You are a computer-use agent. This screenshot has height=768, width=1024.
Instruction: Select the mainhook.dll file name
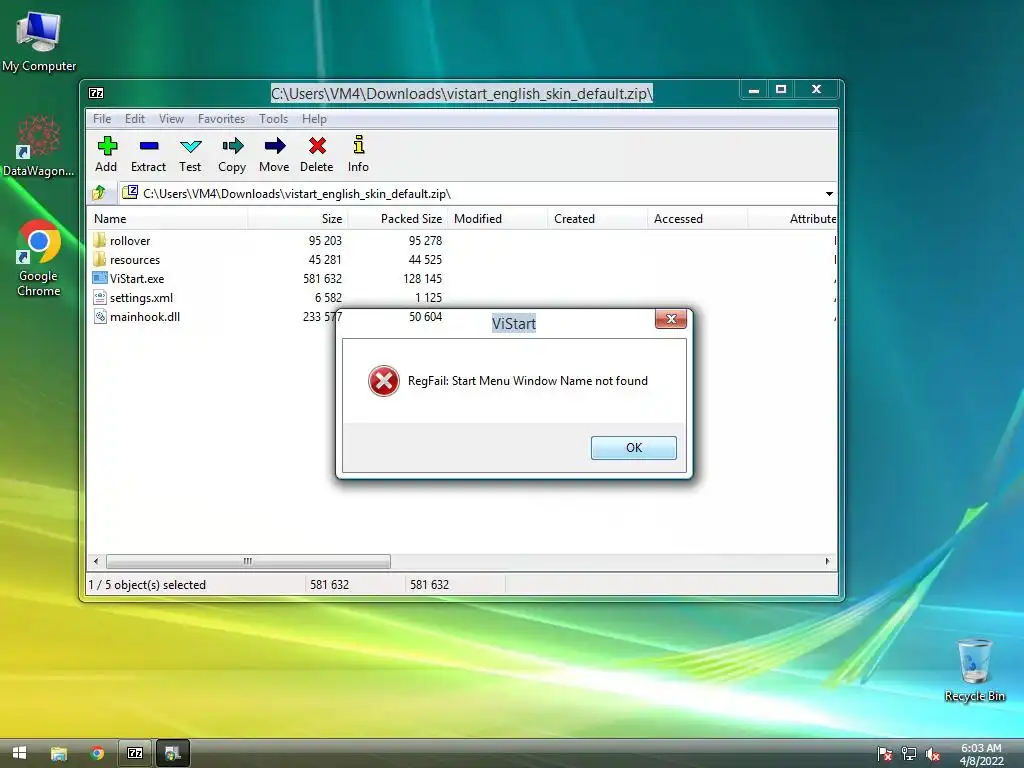coord(145,317)
